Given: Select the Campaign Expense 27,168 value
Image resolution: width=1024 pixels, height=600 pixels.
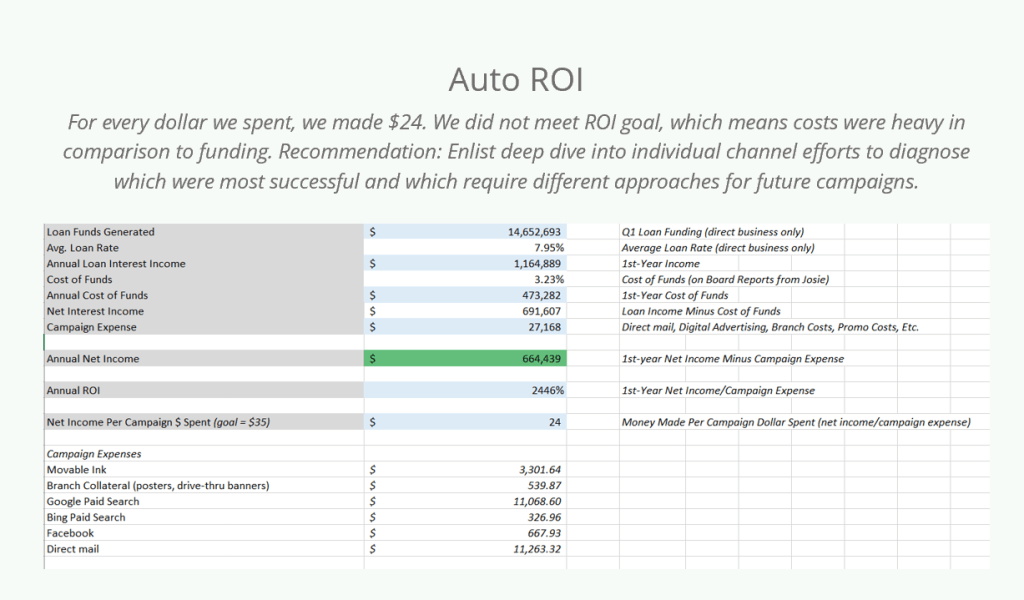Looking at the screenshot, I should tap(545, 327).
